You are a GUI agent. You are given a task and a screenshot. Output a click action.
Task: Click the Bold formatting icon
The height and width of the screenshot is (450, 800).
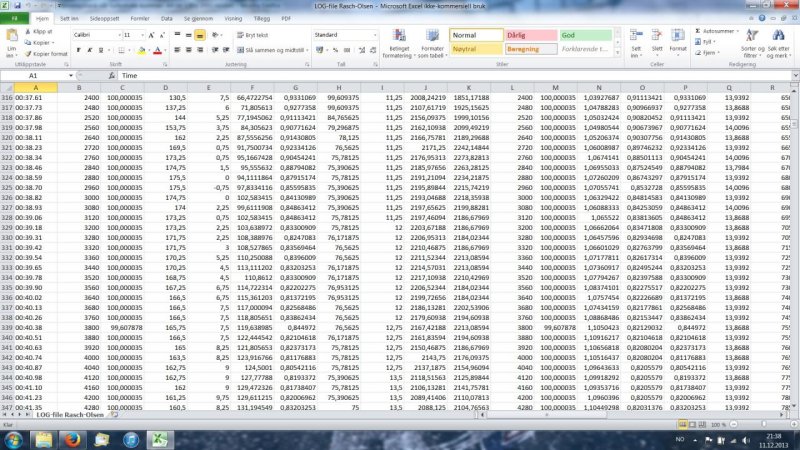(77, 50)
